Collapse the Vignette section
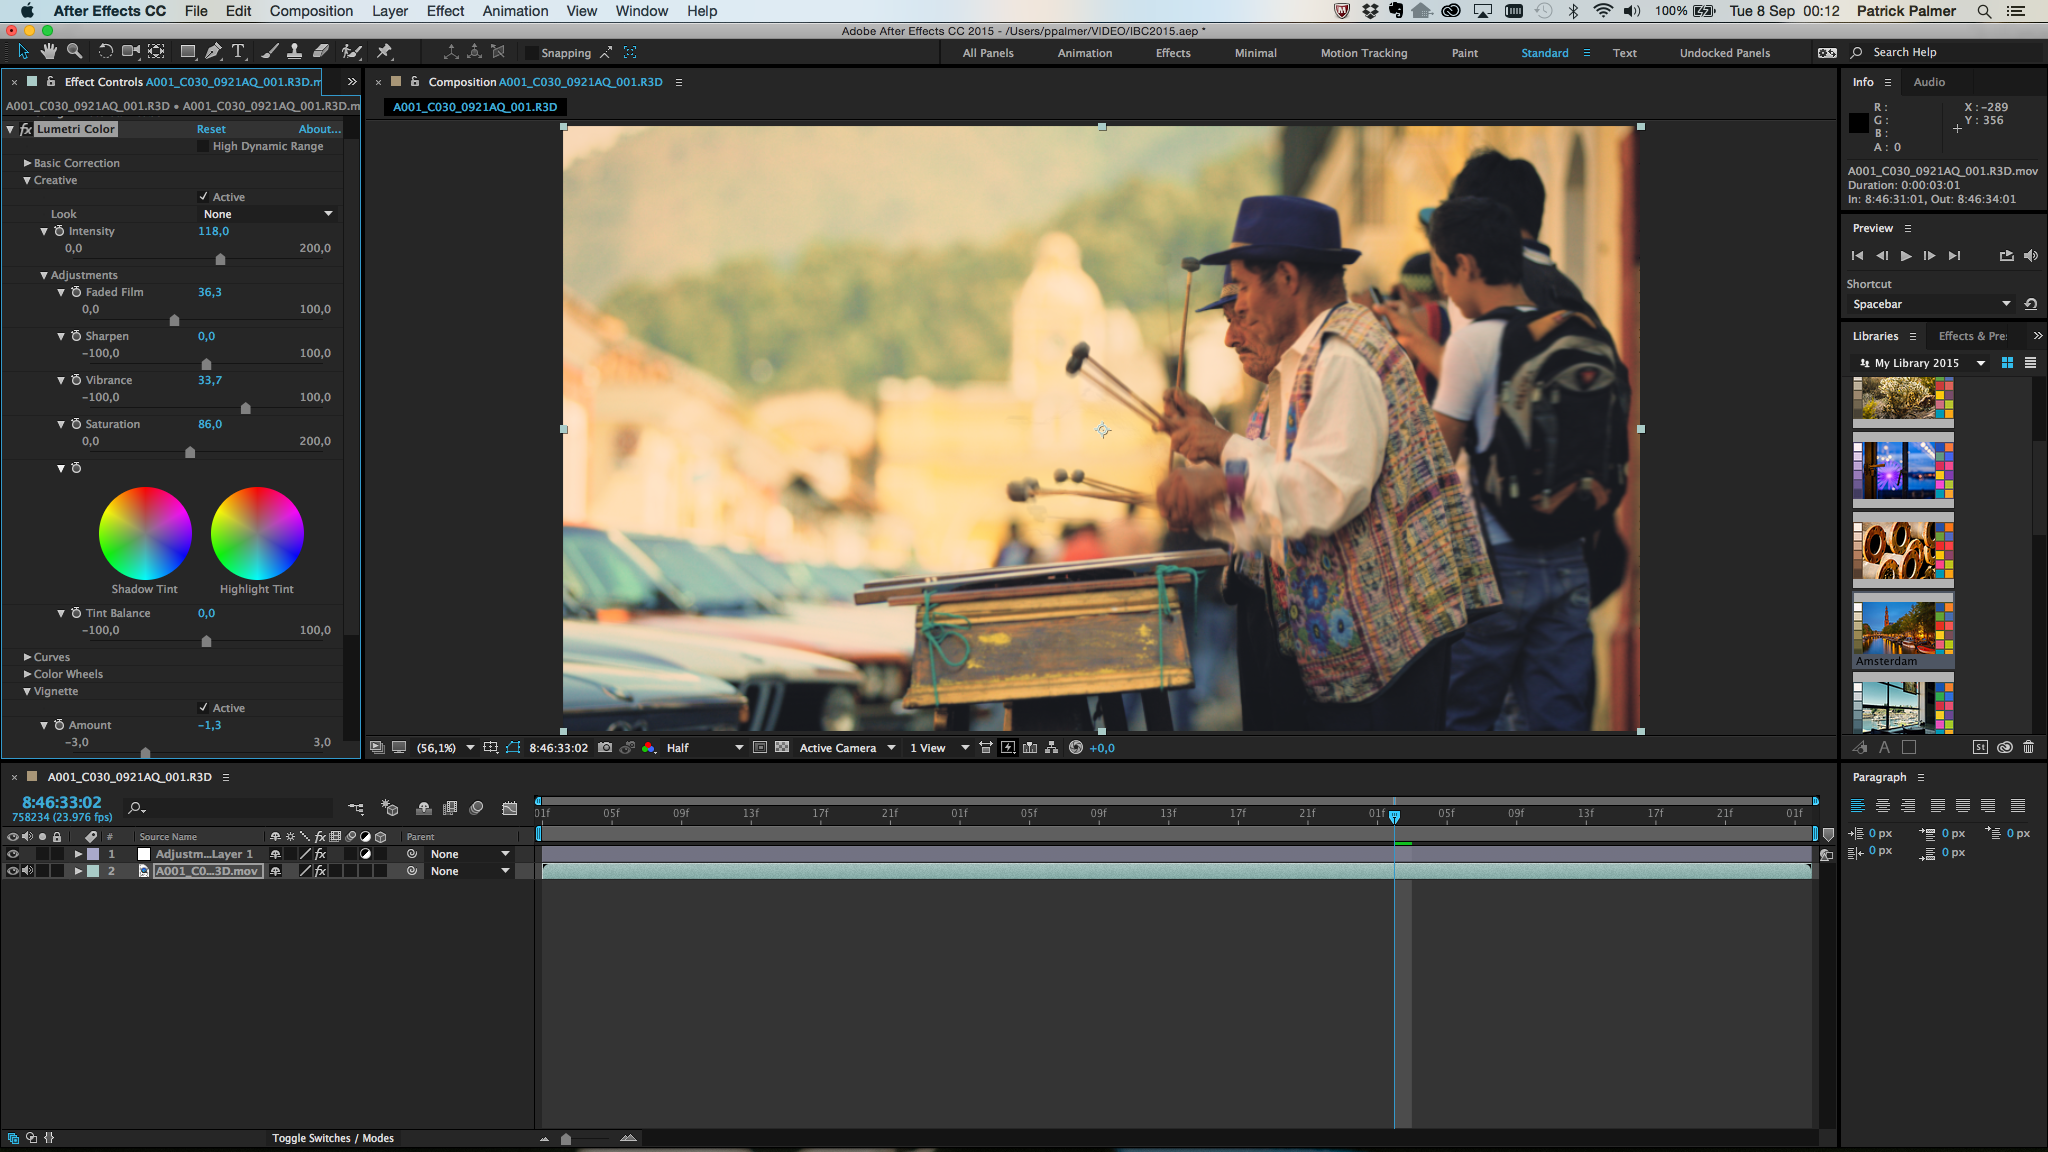The height and width of the screenshot is (1152, 2048). coord(28,691)
